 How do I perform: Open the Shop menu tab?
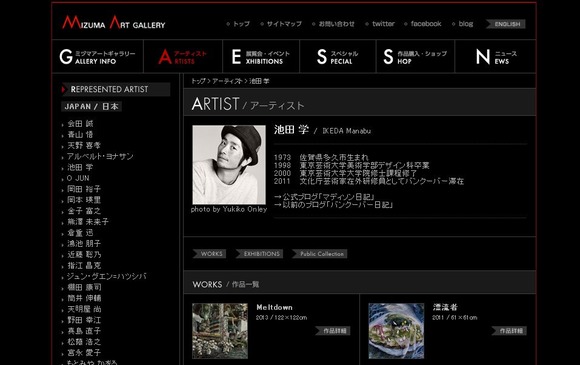415,57
